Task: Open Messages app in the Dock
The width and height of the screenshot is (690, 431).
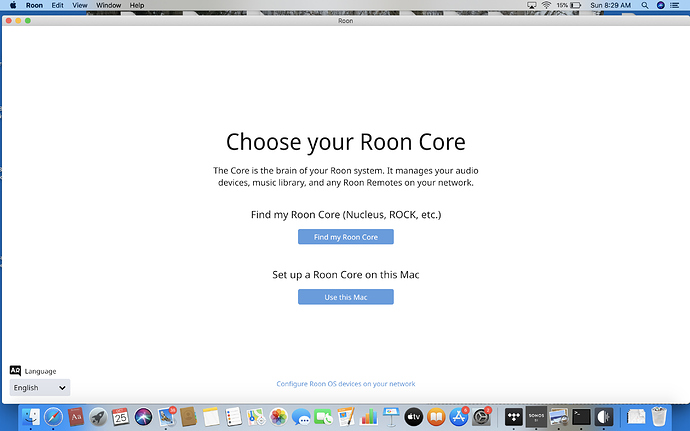Action: [x=301, y=416]
